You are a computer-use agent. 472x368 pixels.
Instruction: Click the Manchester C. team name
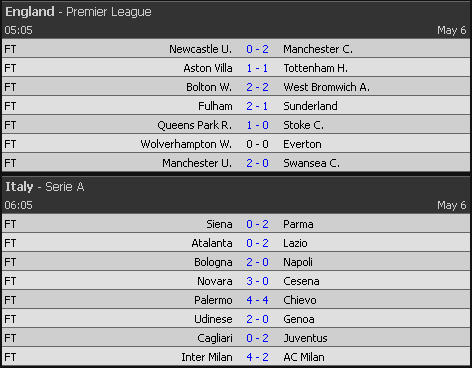pos(318,49)
